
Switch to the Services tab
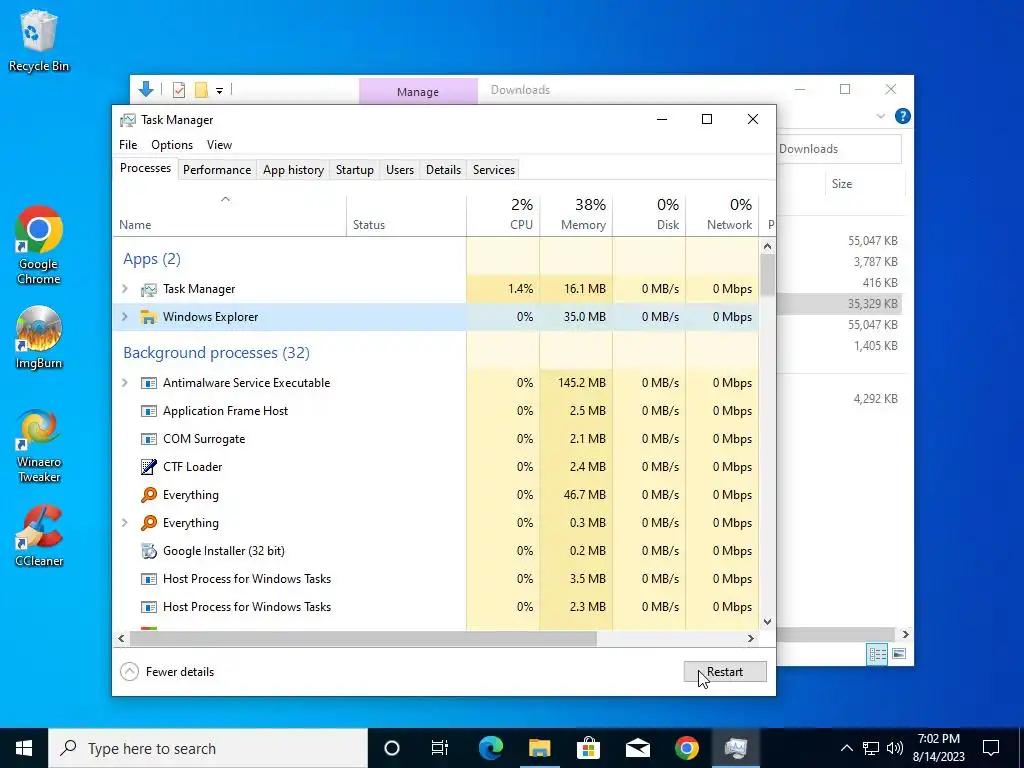click(494, 170)
